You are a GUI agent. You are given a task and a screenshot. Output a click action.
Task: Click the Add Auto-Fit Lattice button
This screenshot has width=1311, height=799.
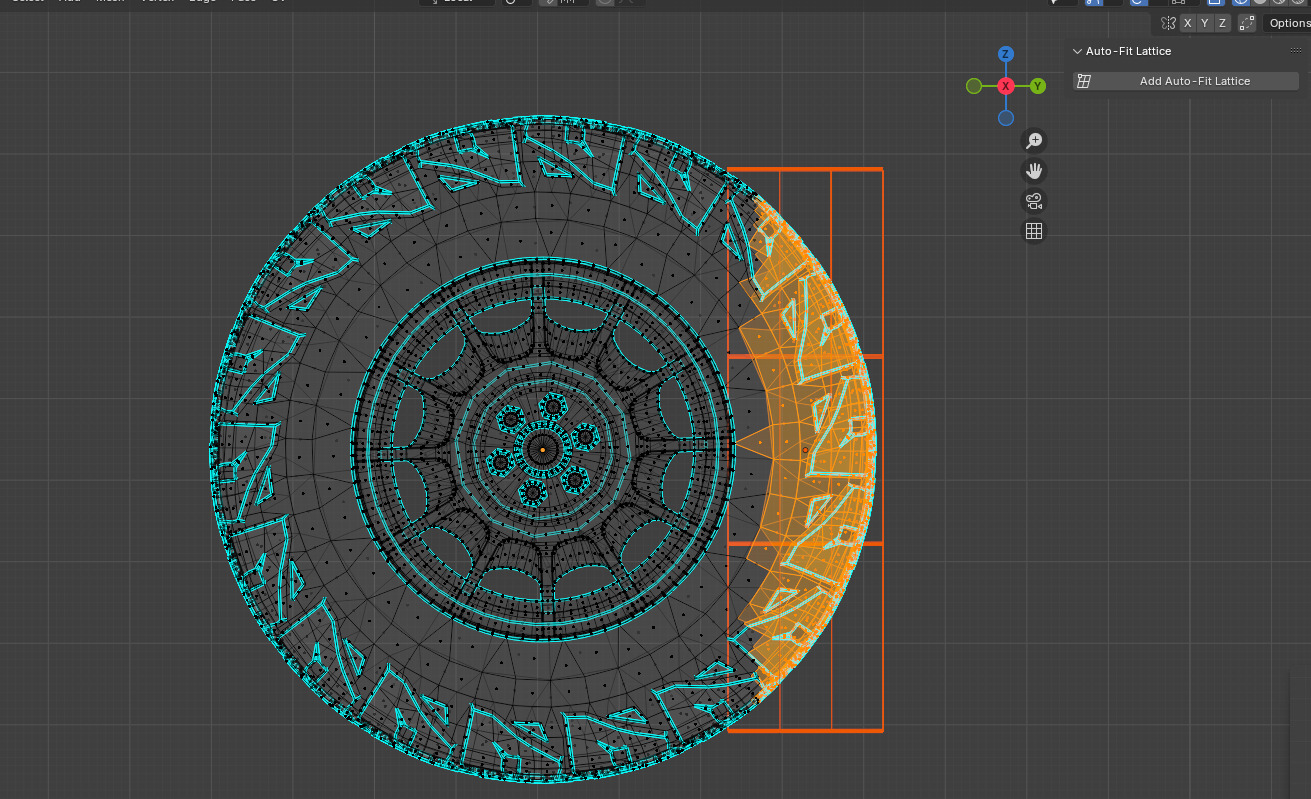click(x=1186, y=81)
